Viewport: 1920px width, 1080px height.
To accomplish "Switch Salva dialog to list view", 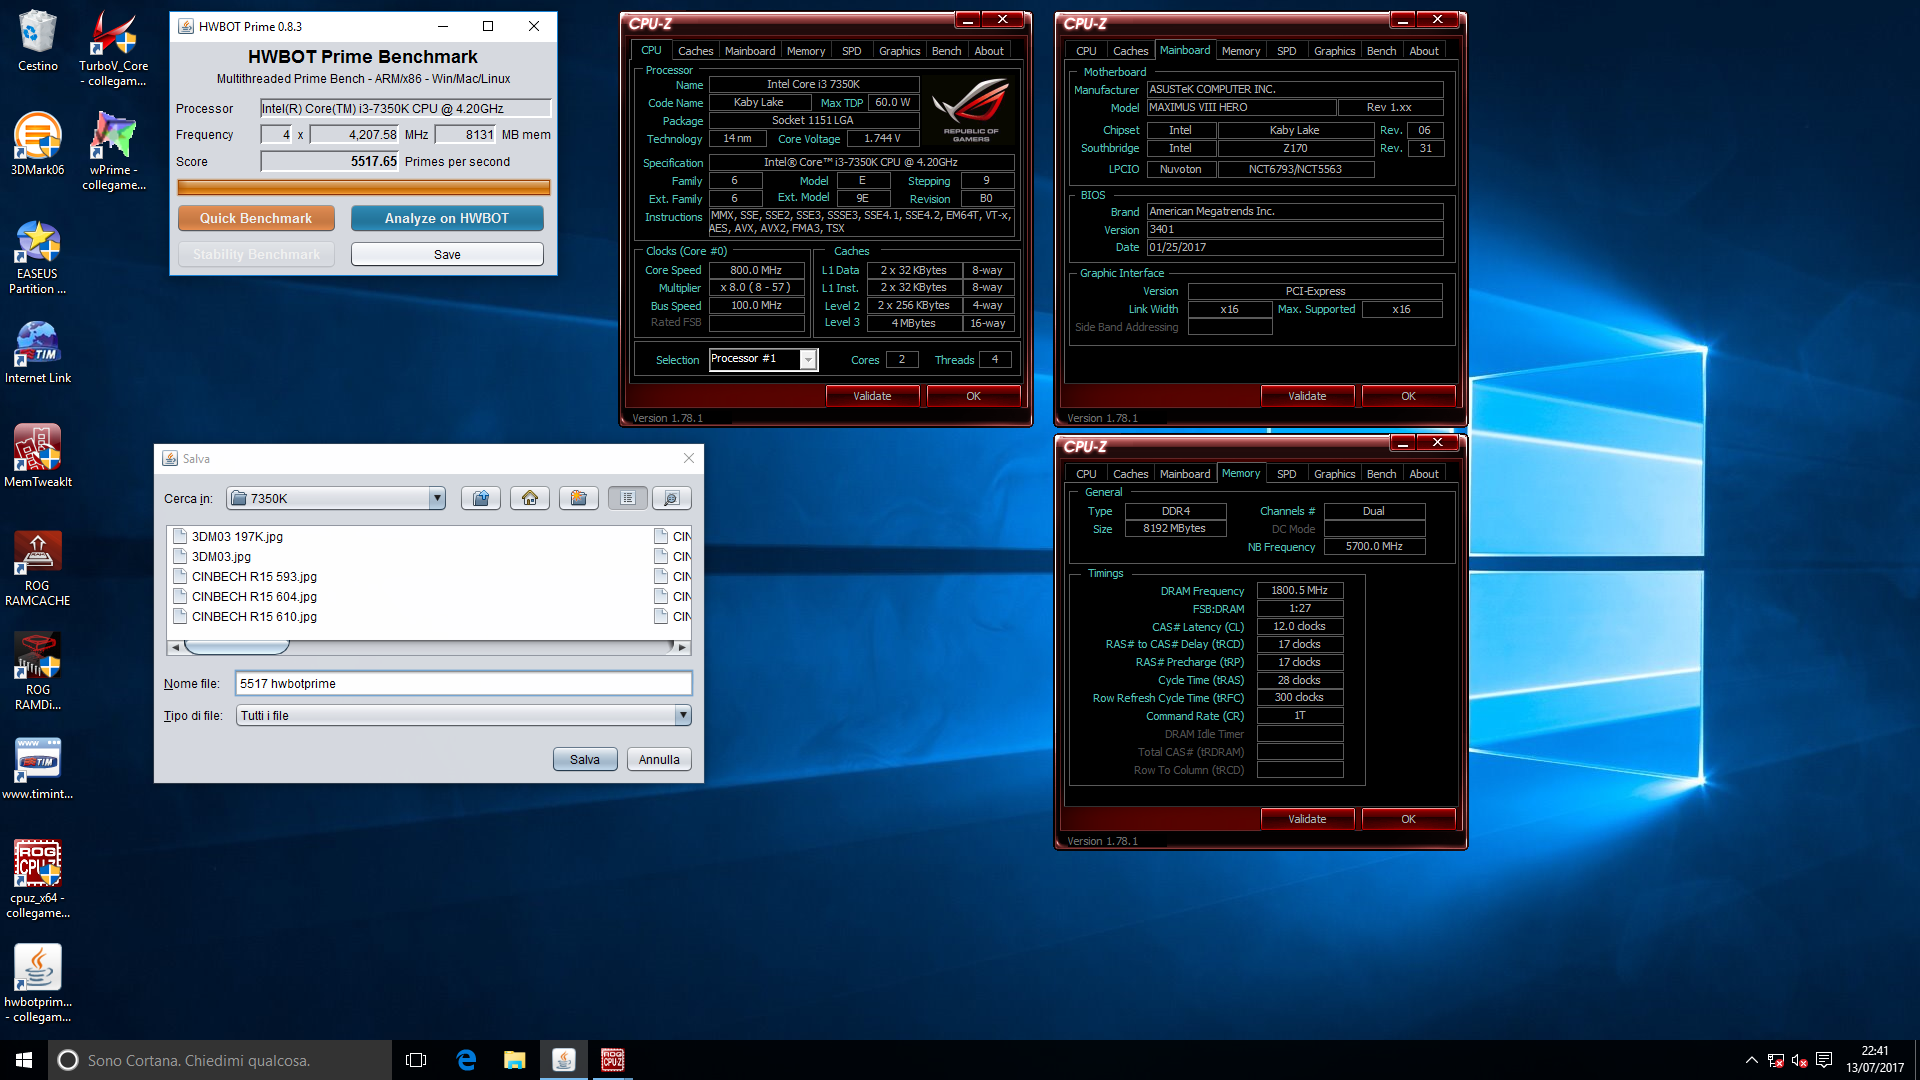I will point(628,498).
